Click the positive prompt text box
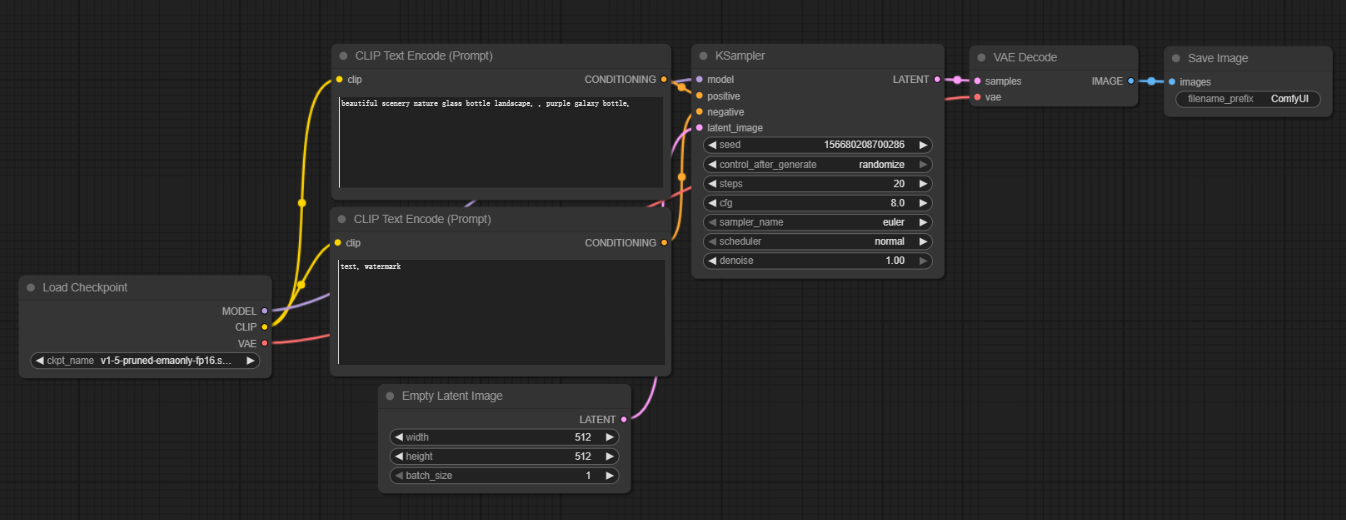 (501, 142)
